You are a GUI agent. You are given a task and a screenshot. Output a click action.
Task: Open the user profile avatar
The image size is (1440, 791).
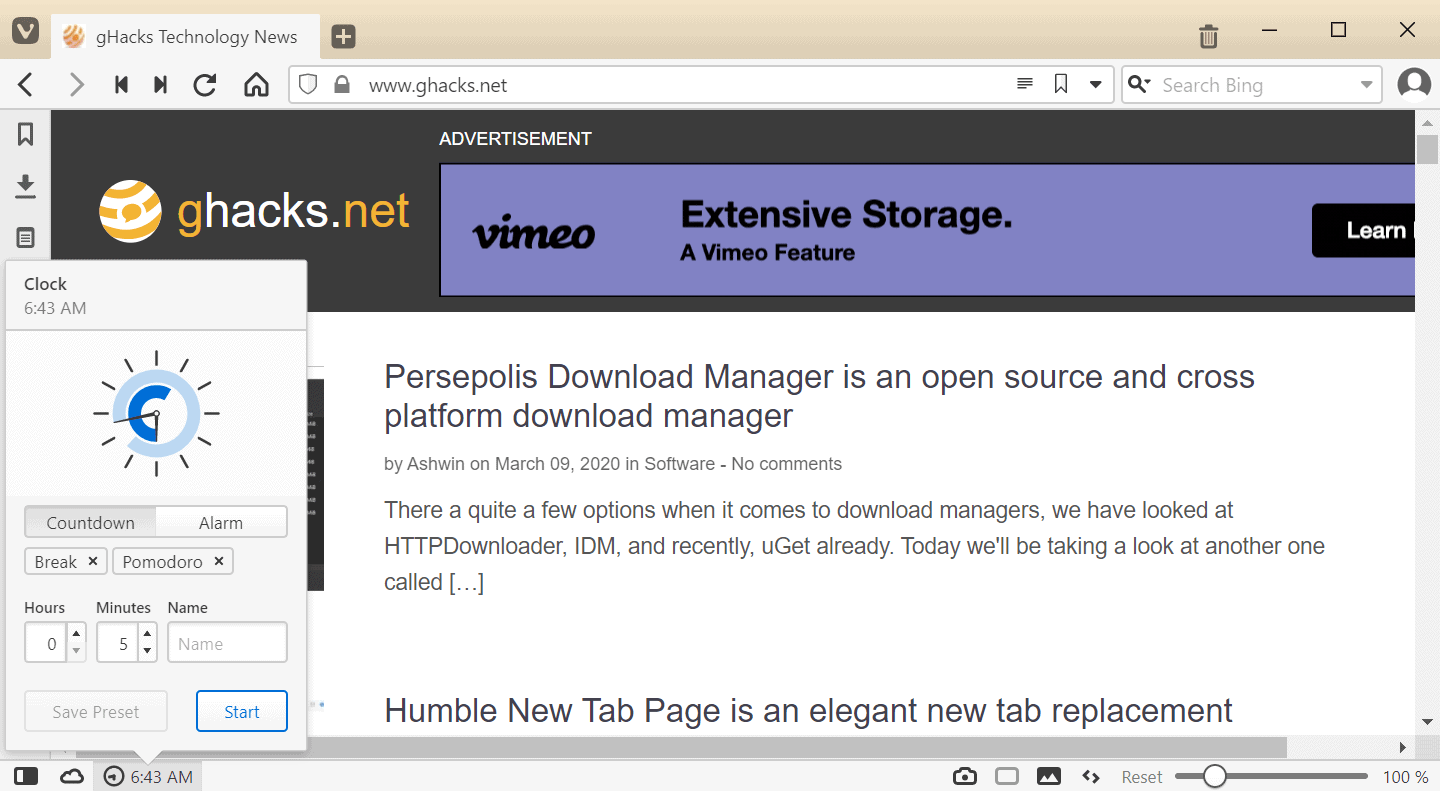(1414, 84)
